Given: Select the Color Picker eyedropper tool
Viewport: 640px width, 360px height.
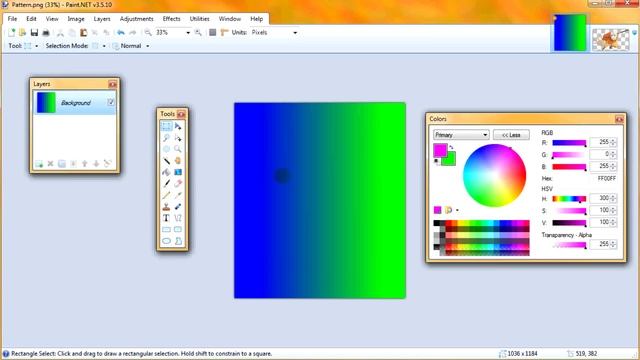Looking at the screenshot, I should click(178, 195).
